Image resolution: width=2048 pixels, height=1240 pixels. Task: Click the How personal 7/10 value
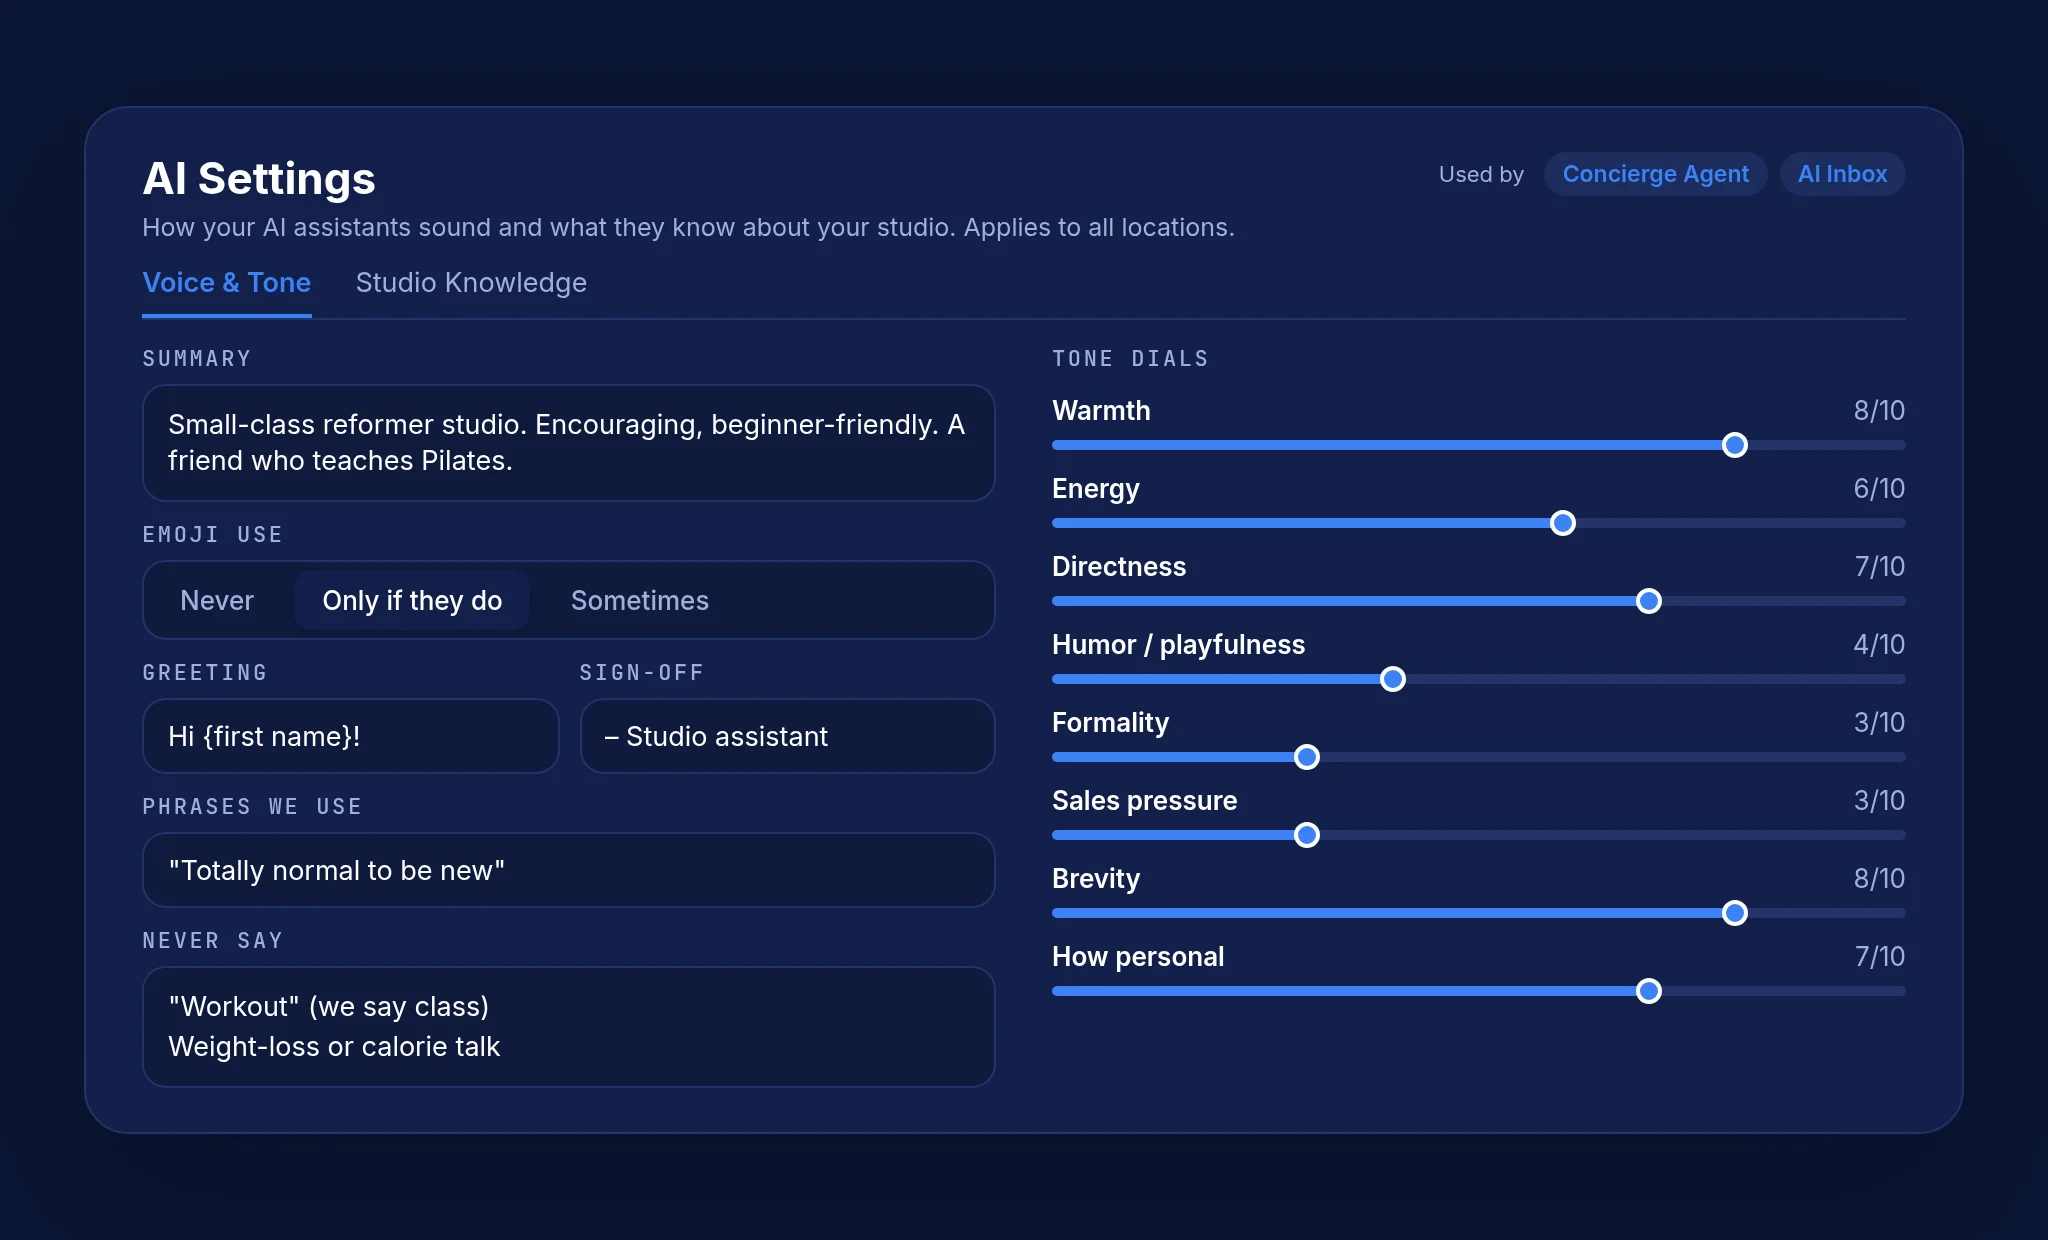coord(1879,957)
